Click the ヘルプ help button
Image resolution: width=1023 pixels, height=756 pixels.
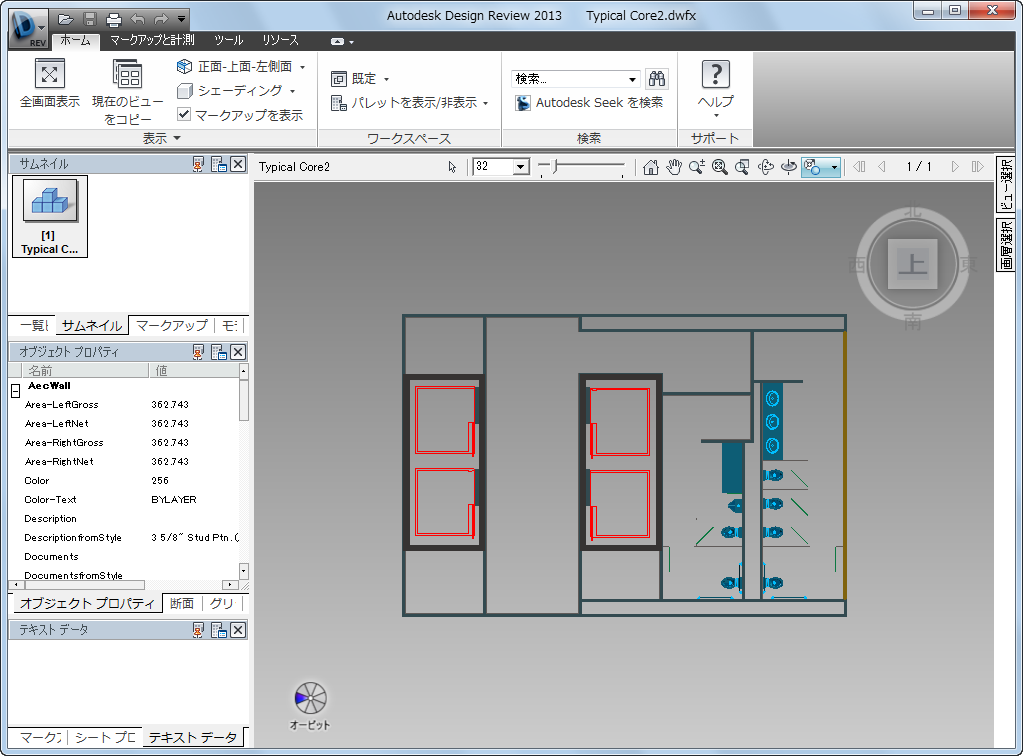(716, 88)
